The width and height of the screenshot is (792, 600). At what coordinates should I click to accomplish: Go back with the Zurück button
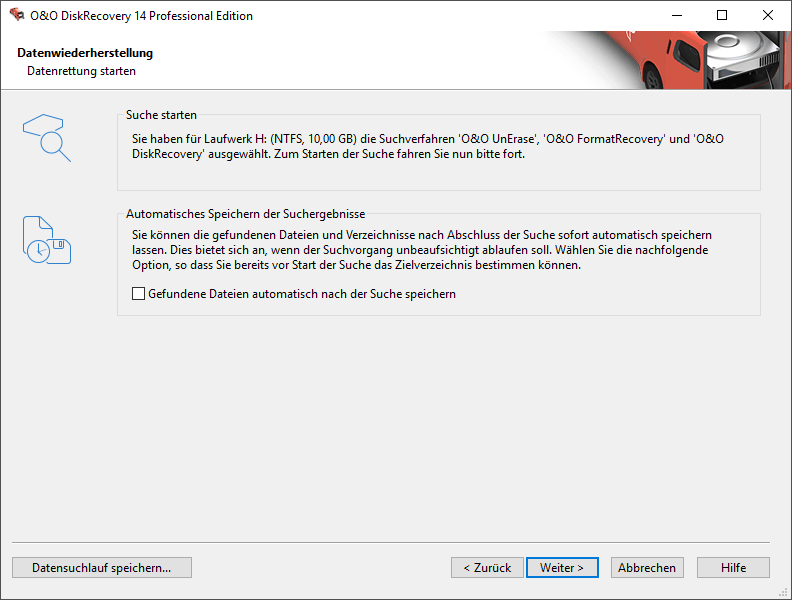click(x=487, y=568)
